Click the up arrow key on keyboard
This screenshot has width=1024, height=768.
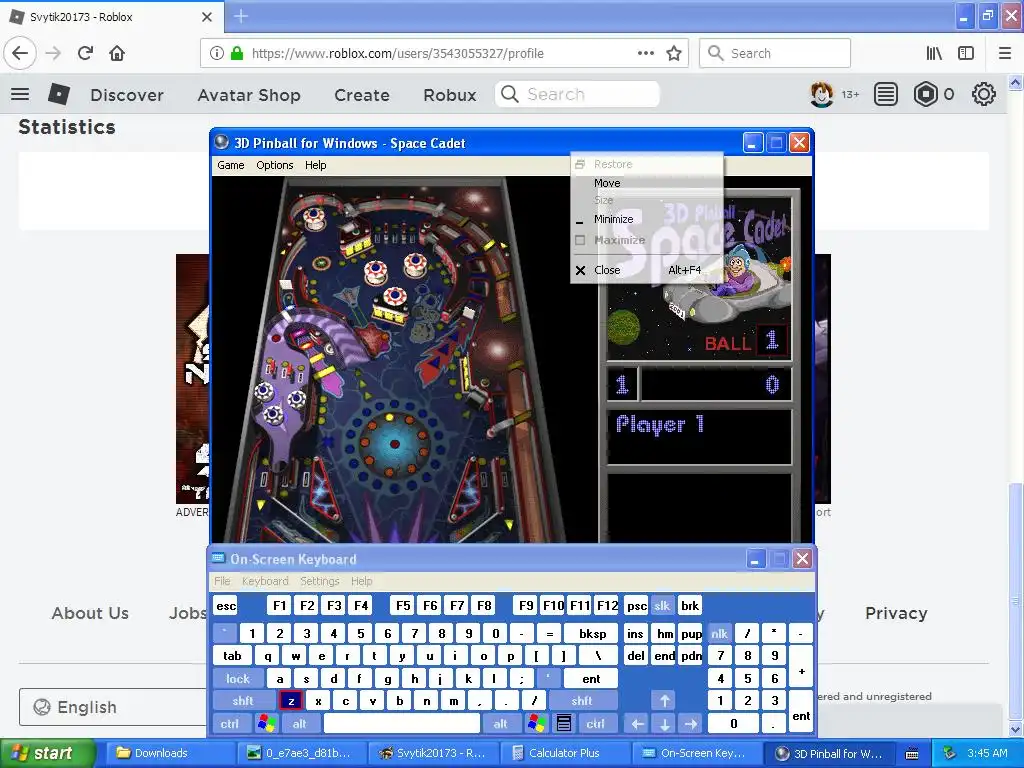point(664,701)
